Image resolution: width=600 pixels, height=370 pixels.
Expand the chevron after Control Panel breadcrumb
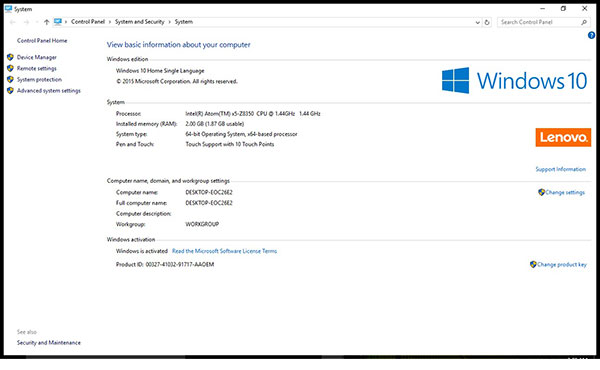point(110,22)
